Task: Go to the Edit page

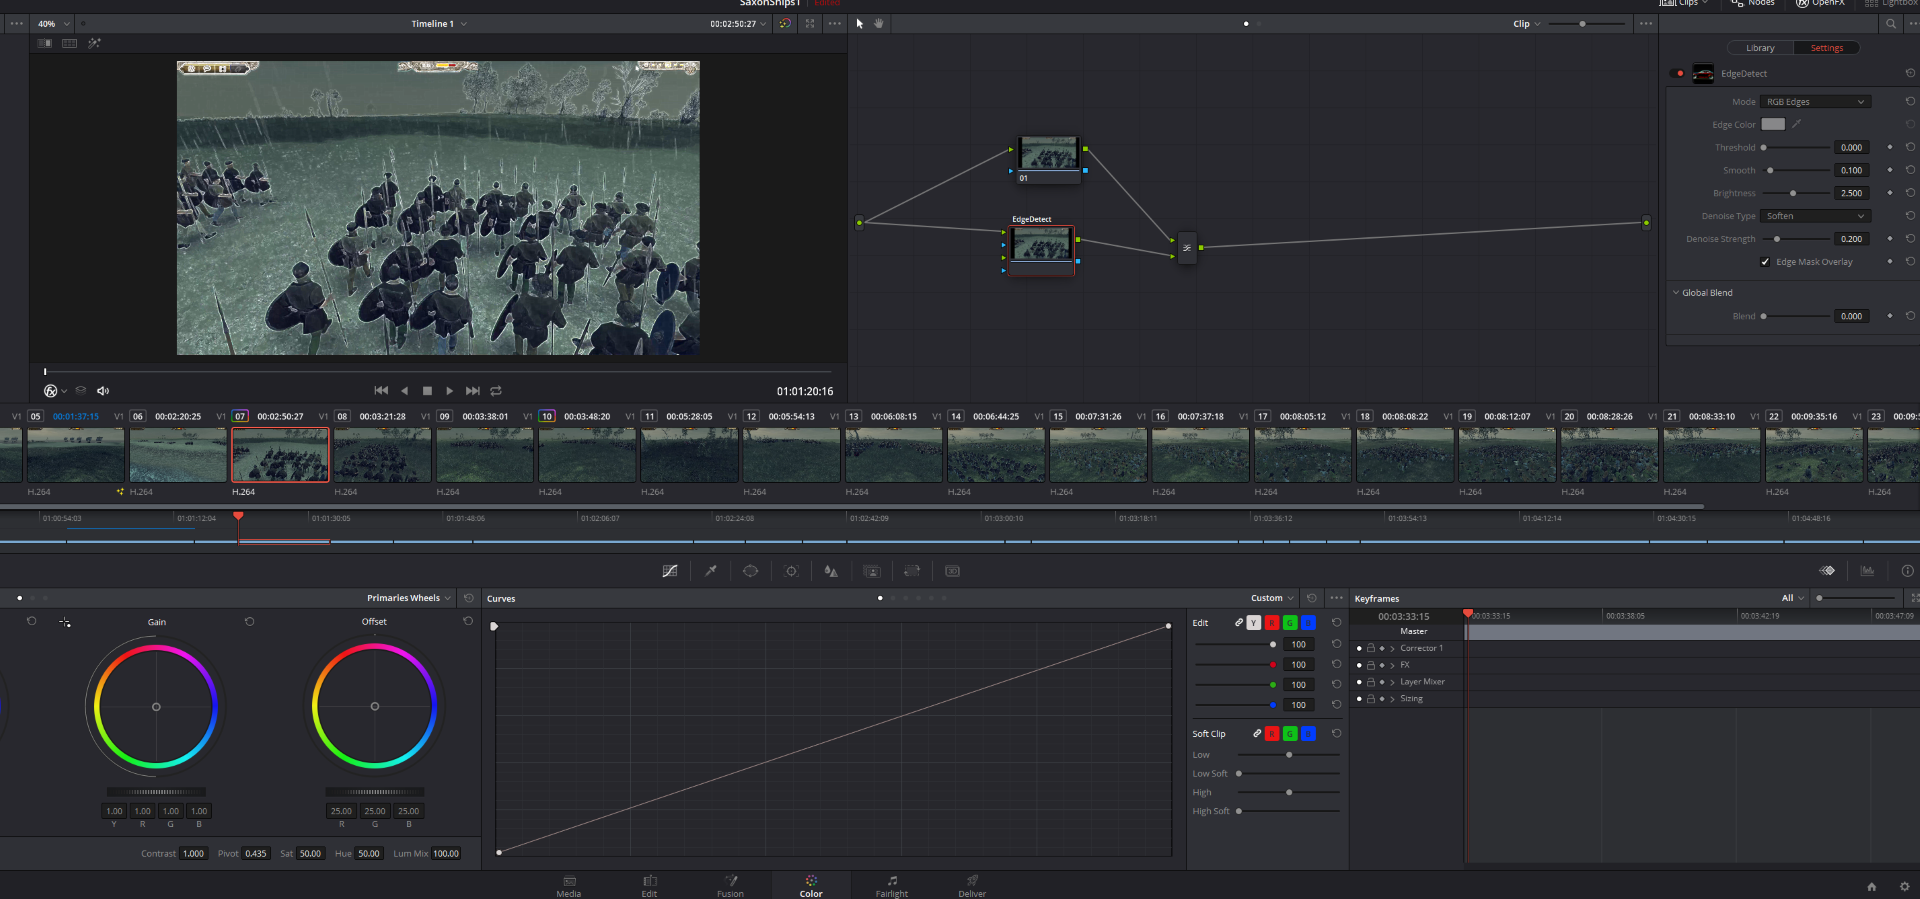Action: pyautogui.click(x=650, y=886)
